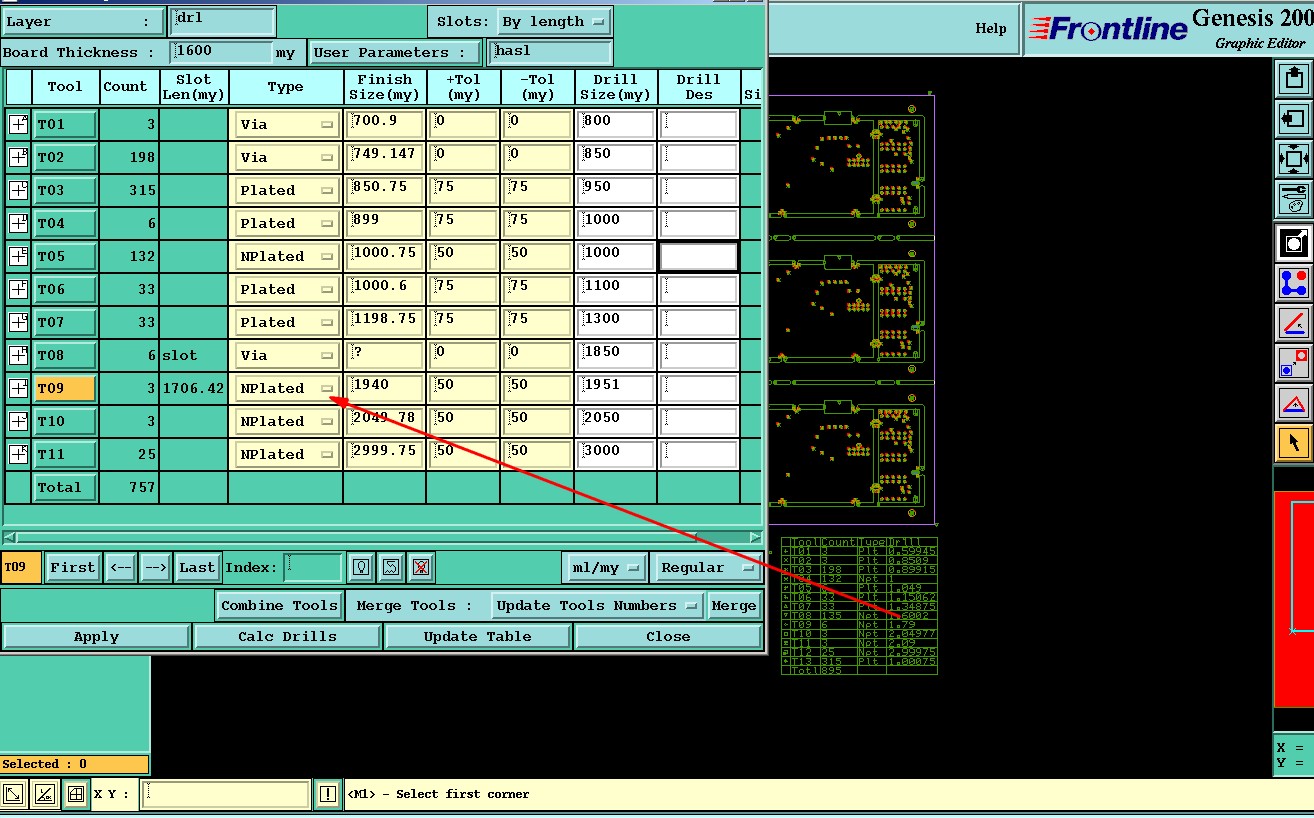The height and width of the screenshot is (818, 1314).
Task: Click the Calc Drills button
Action: tap(287, 637)
